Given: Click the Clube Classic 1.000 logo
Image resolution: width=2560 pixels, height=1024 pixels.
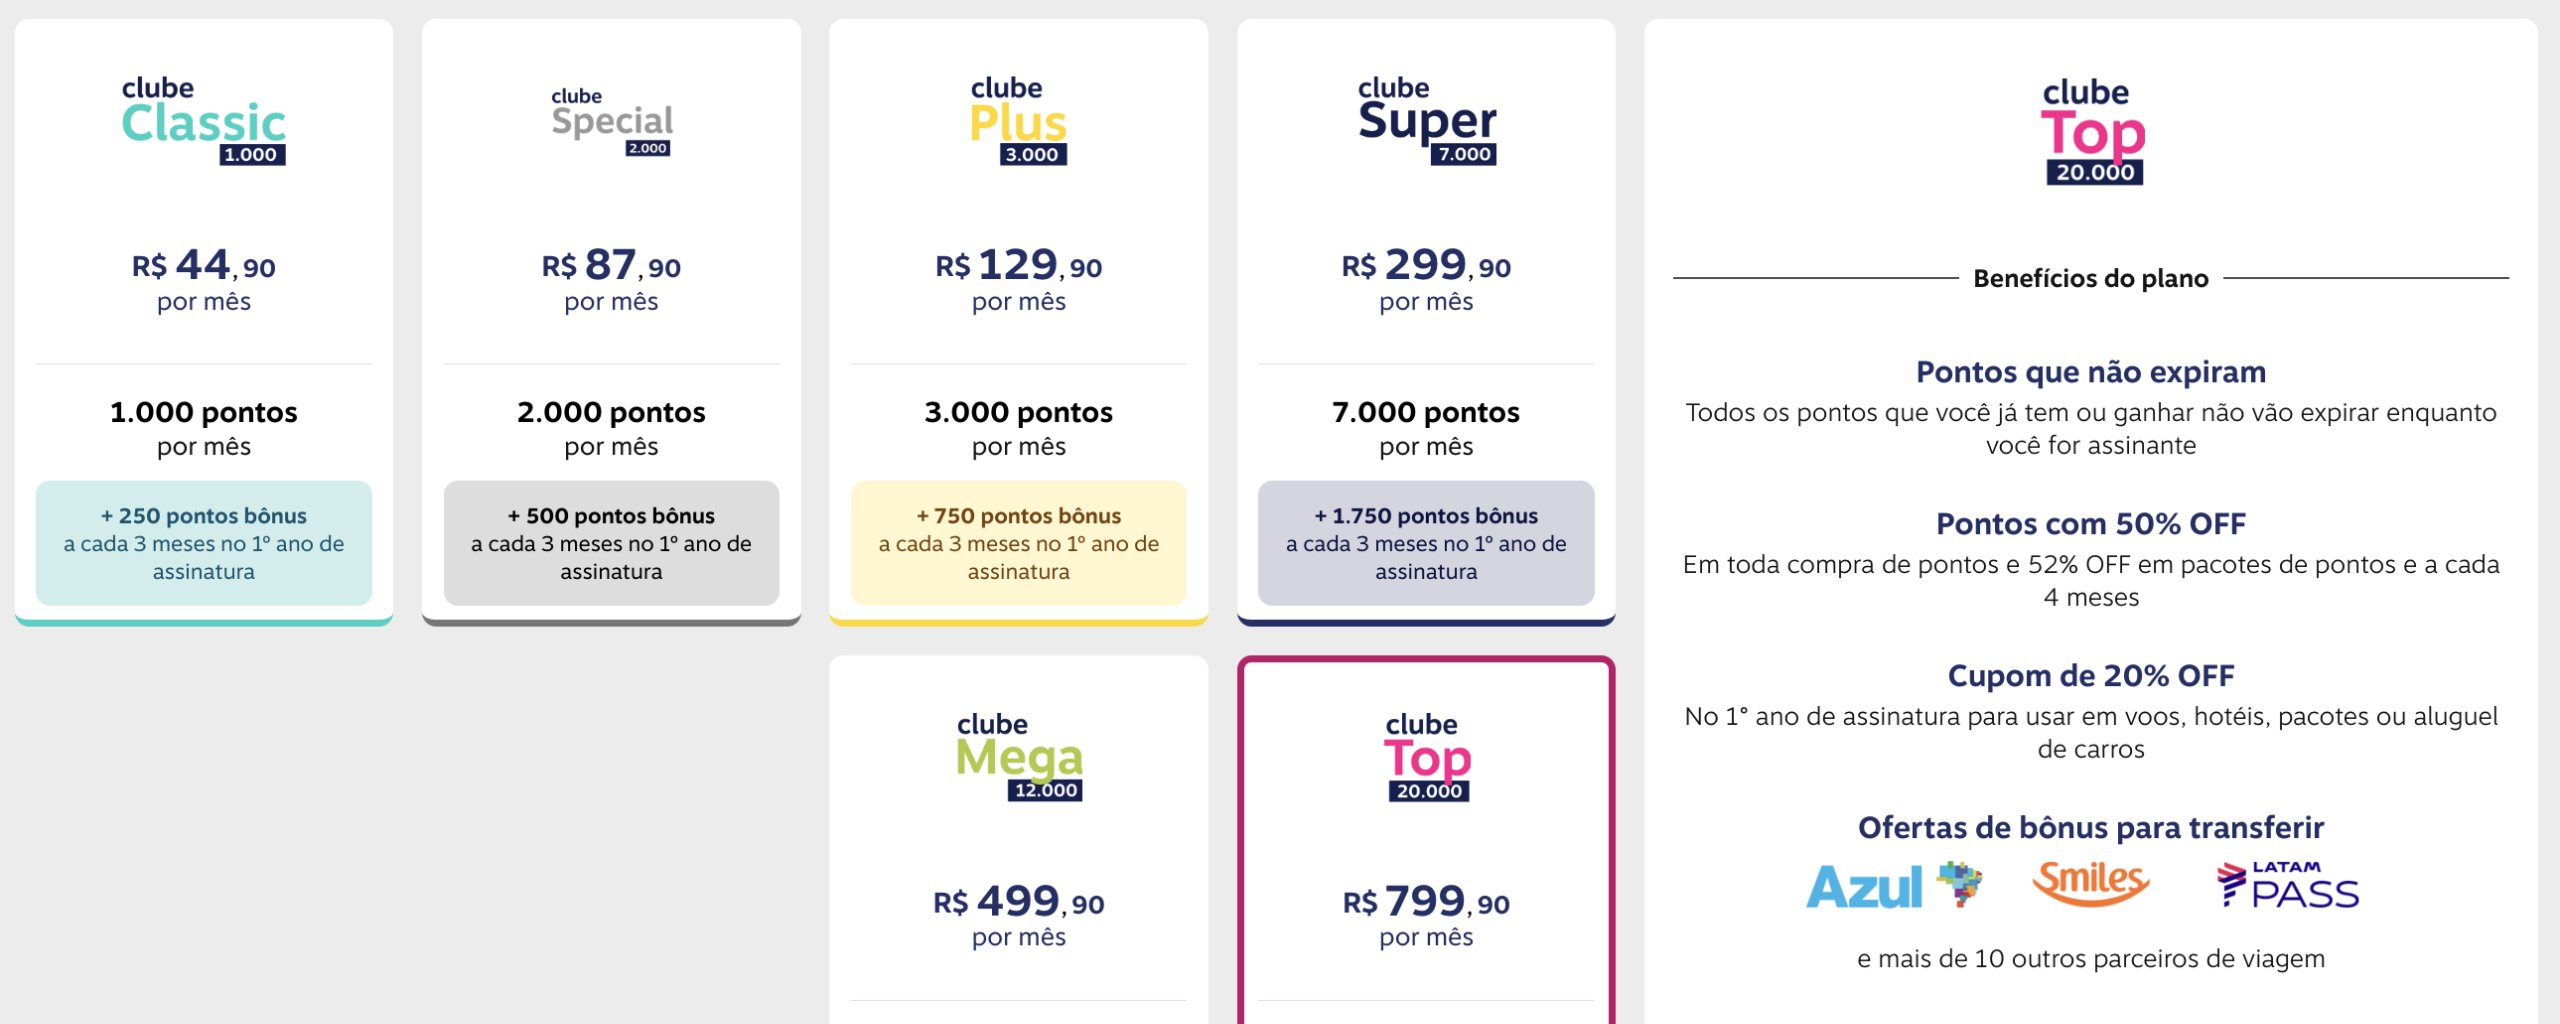Looking at the screenshot, I should [x=204, y=121].
